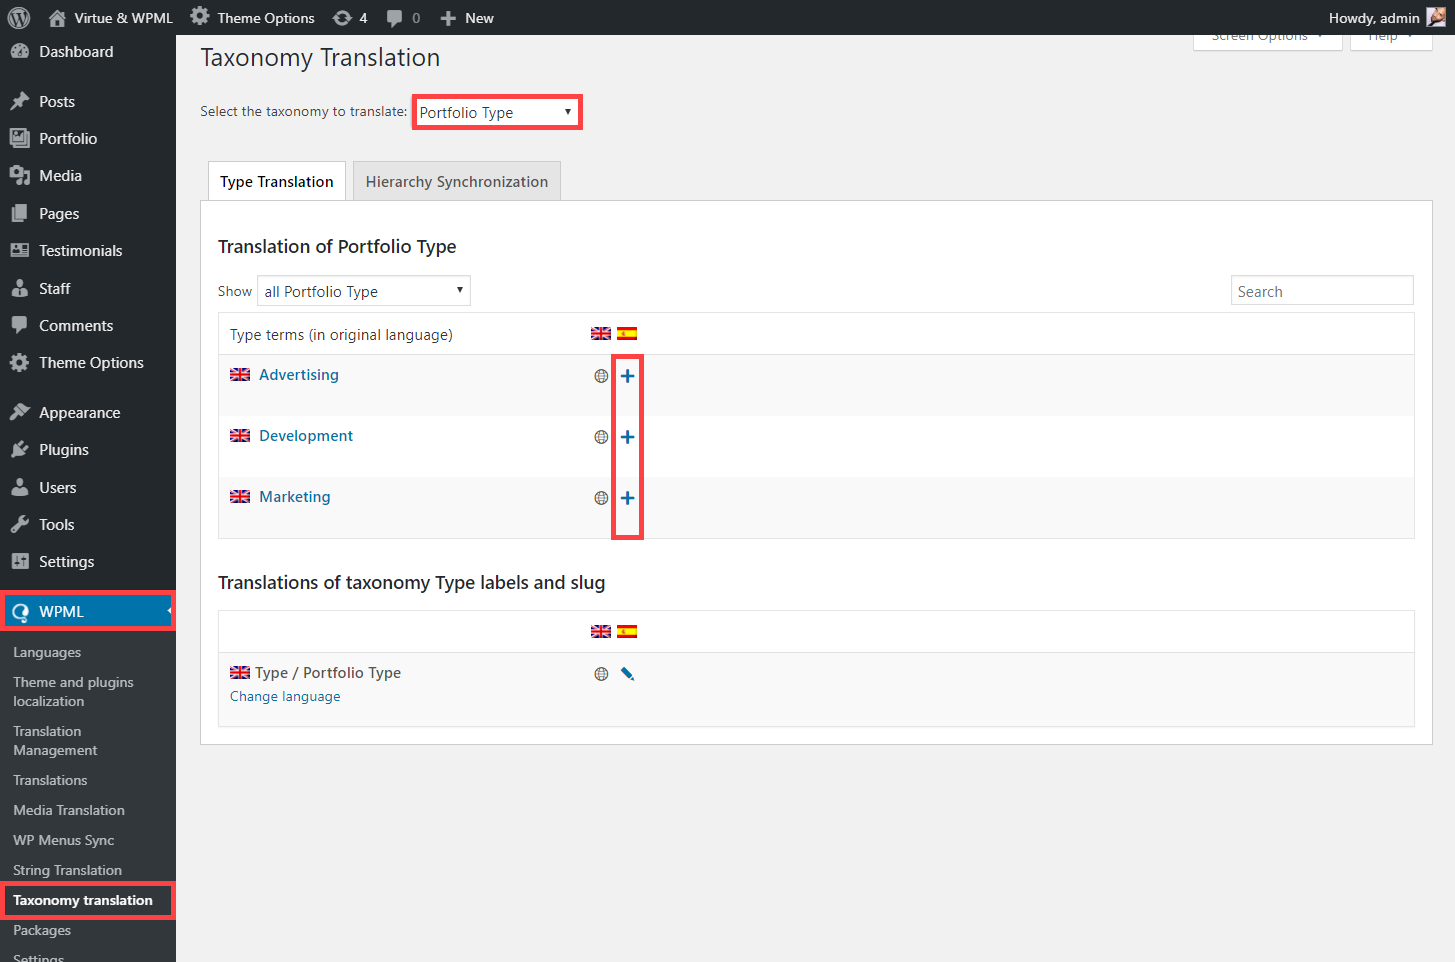
Task: Open Testimonials menu in sidebar
Action: pyautogui.click(x=88, y=251)
